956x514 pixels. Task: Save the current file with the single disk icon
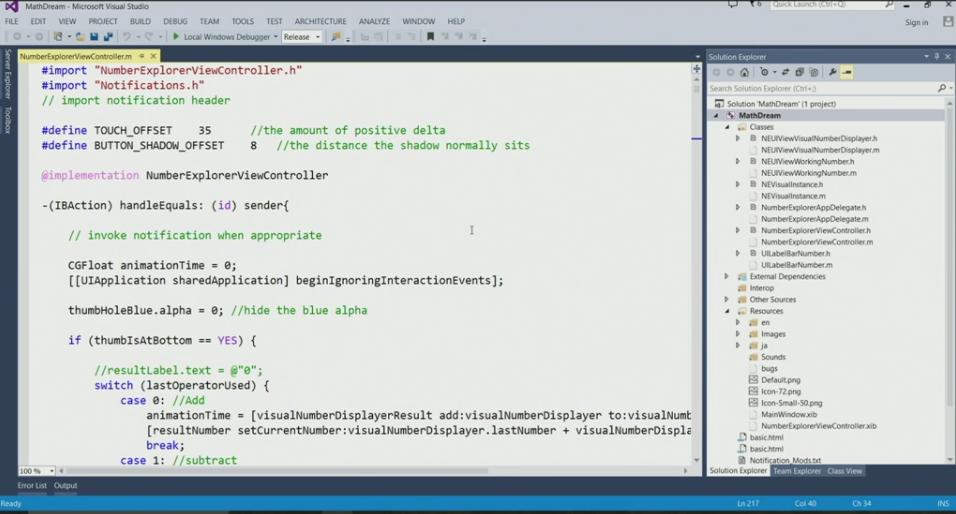[94, 37]
